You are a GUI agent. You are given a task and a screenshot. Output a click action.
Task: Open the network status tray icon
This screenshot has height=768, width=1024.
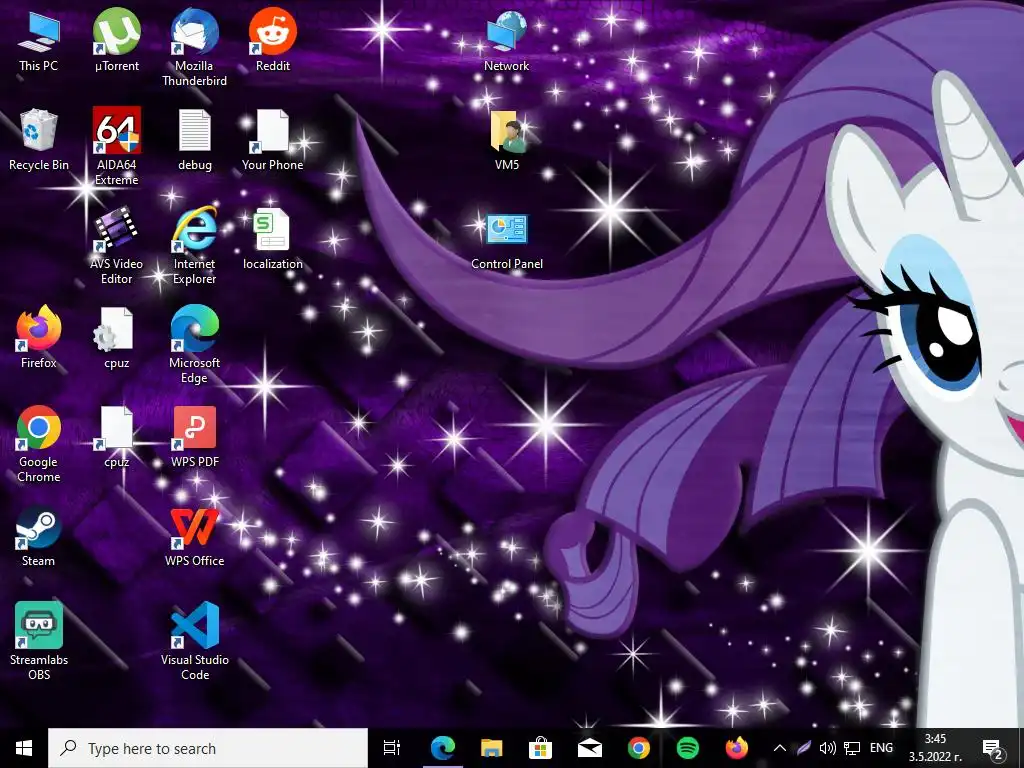tap(852, 748)
